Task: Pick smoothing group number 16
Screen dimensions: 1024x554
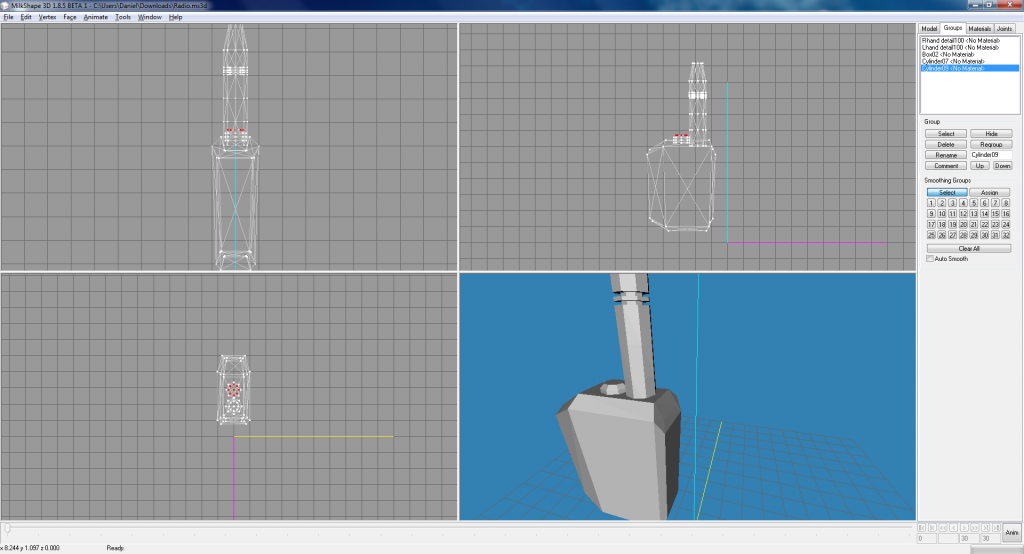Action: point(1006,214)
